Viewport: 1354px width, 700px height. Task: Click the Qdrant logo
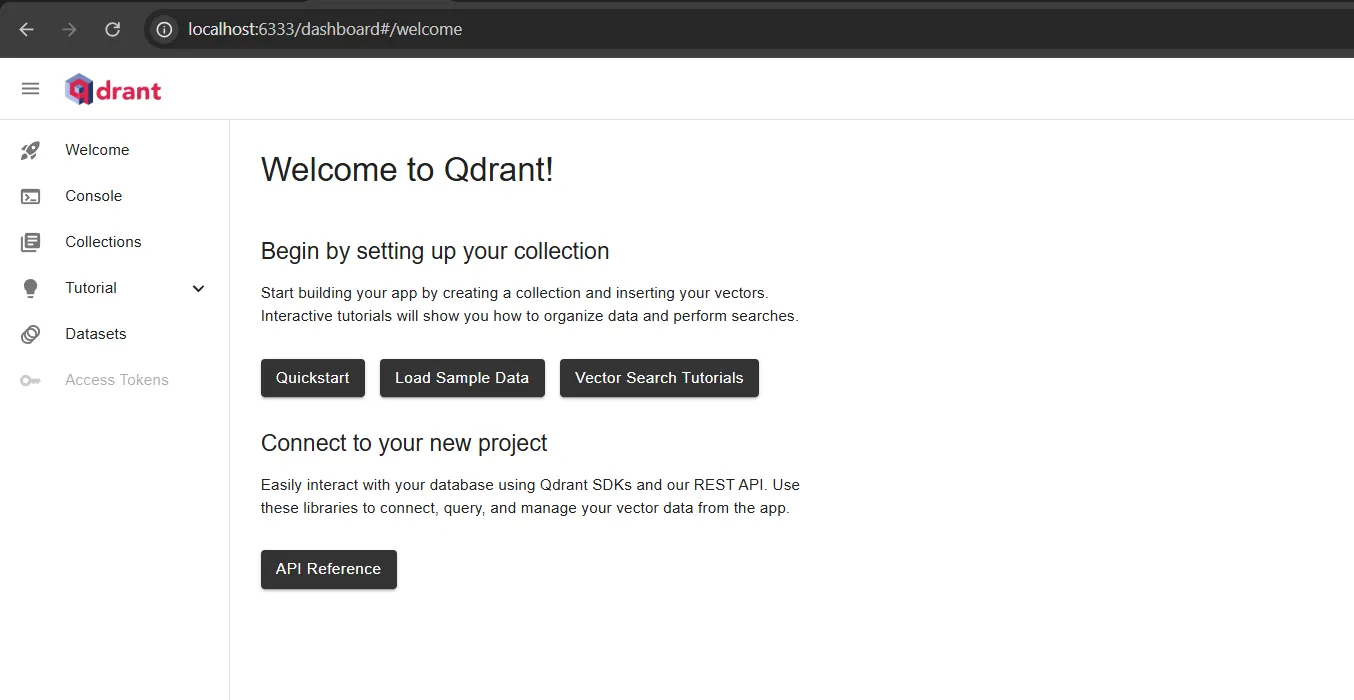click(x=113, y=89)
